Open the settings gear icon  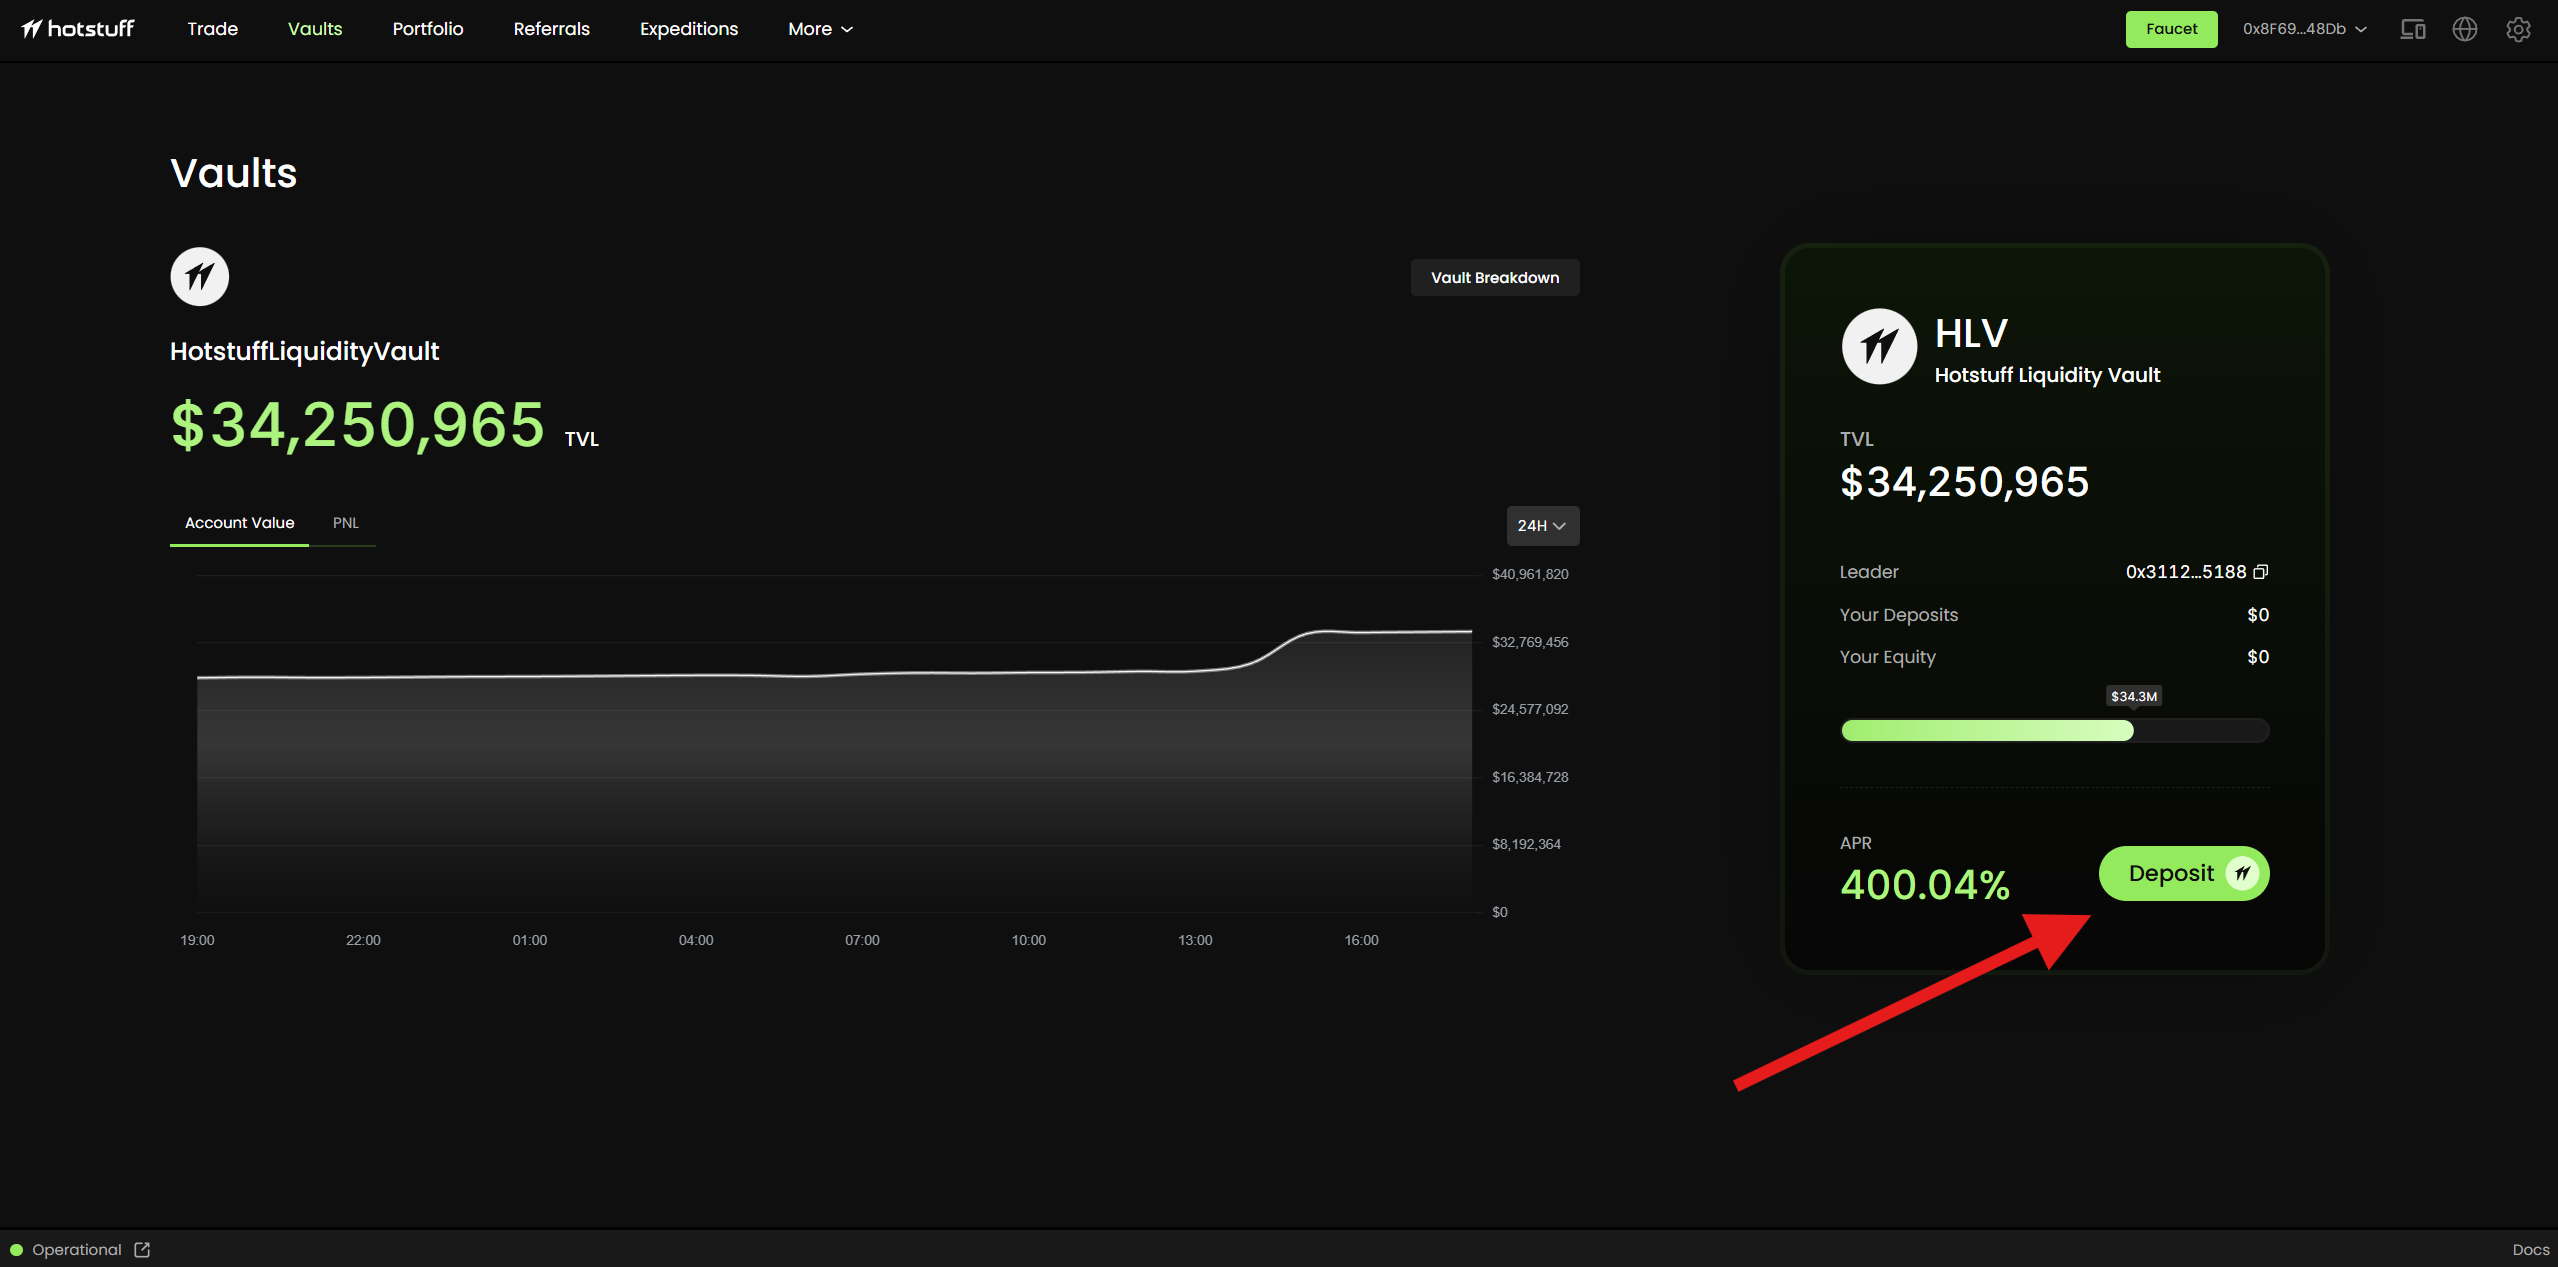click(2517, 29)
